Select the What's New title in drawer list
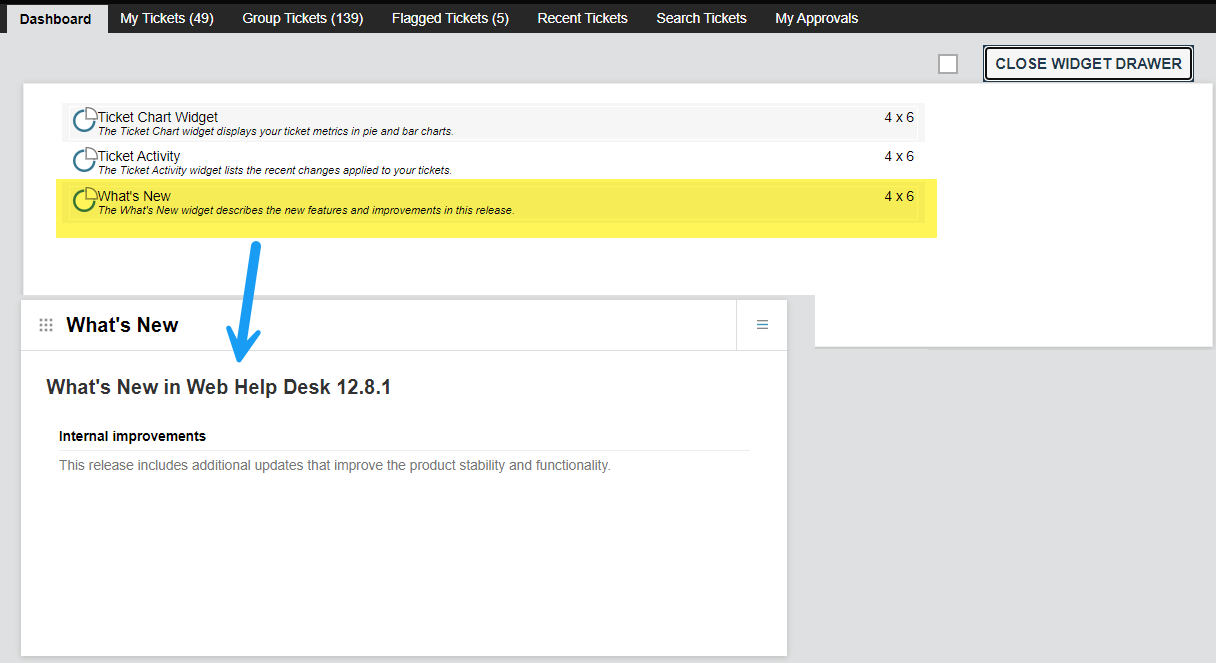Image resolution: width=1216 pixels, height=663 pixels. [x=134, y=196]
